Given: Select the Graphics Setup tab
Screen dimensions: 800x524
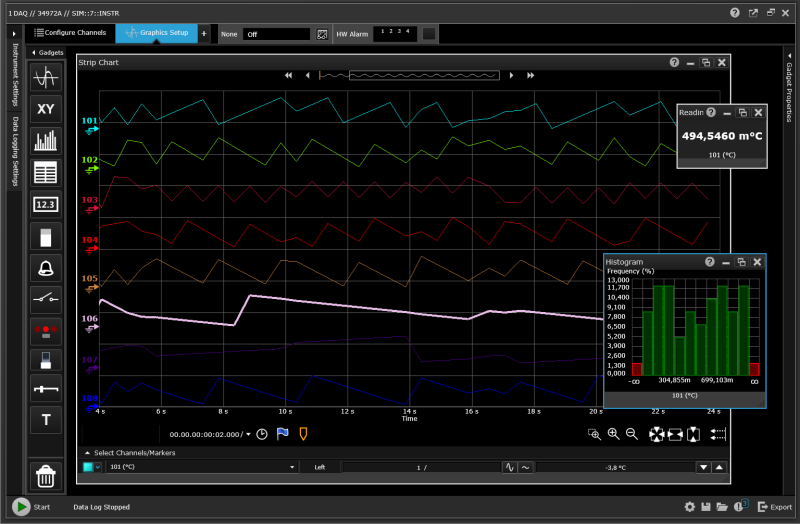Looking at the screenshot, I should (x=157, y=33).
